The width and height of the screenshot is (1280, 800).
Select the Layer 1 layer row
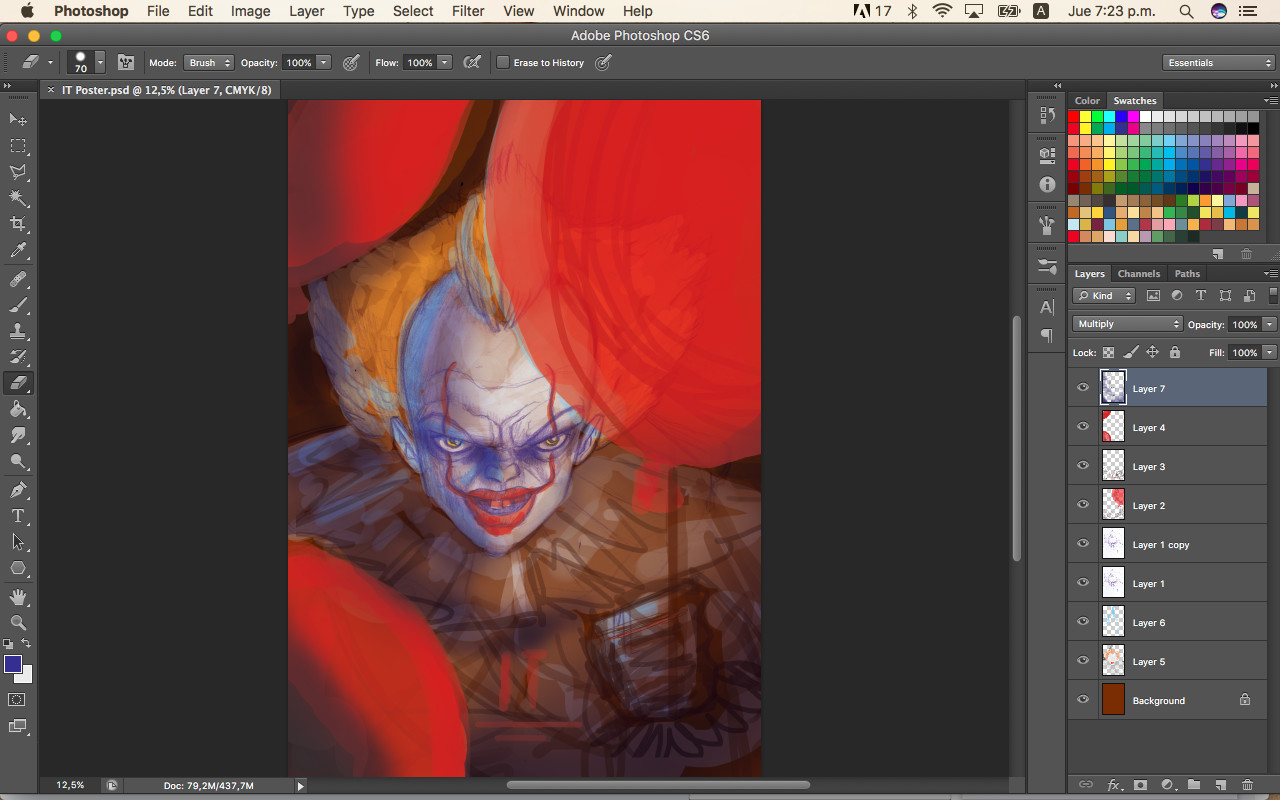point(1167,583)
